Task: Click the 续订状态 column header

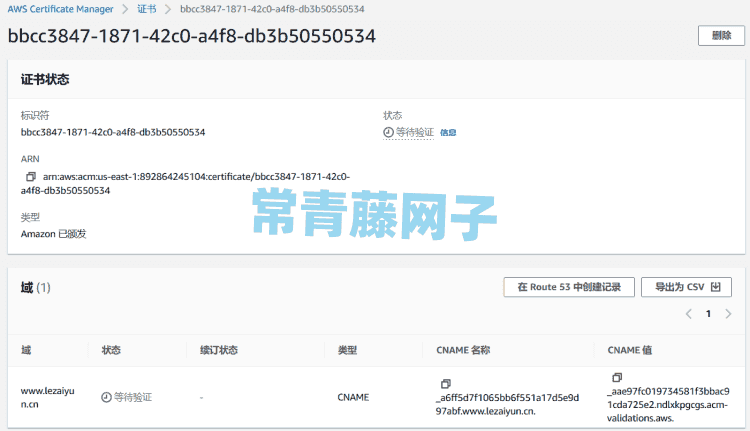Action: (219, 350)
